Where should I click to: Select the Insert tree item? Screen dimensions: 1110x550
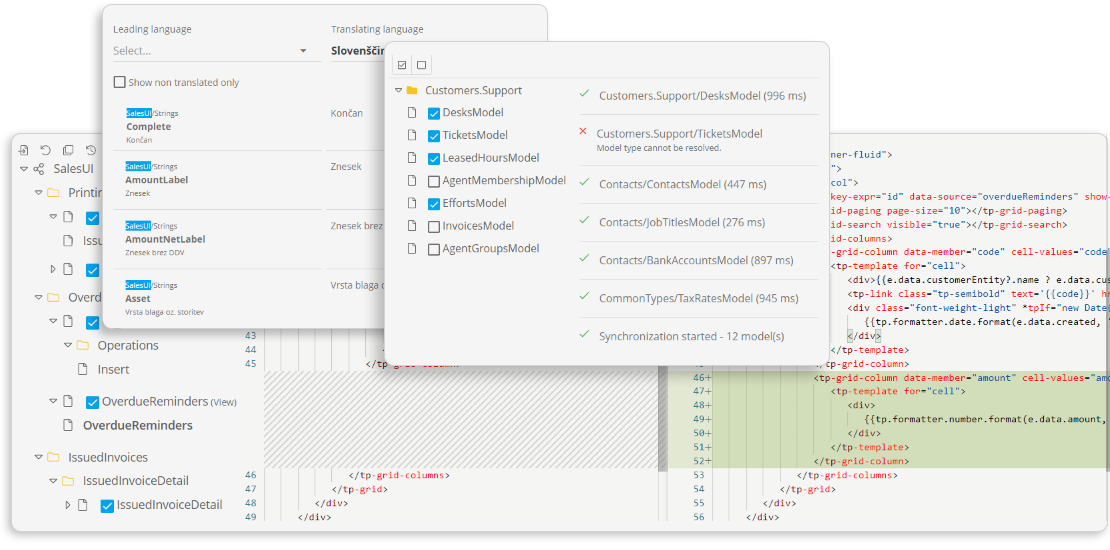click(x=113, y=370)
